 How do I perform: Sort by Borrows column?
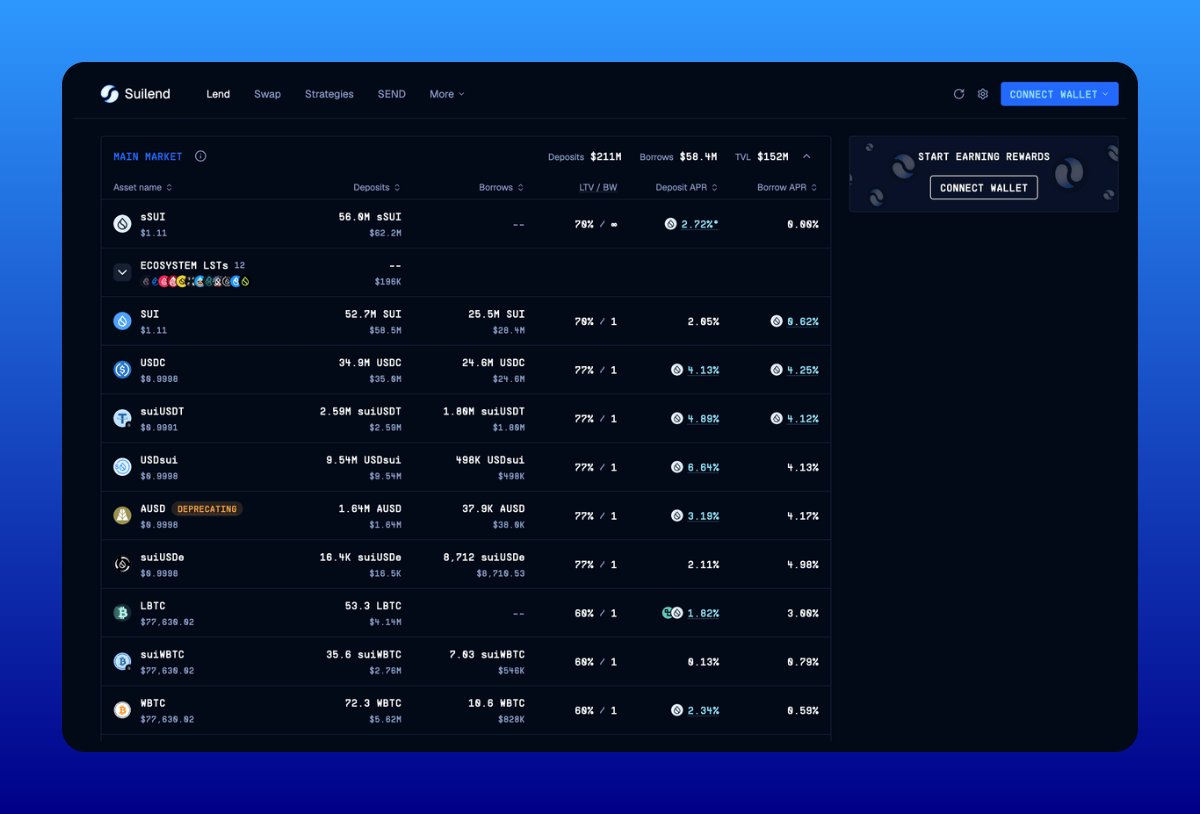tap(501, 187)
